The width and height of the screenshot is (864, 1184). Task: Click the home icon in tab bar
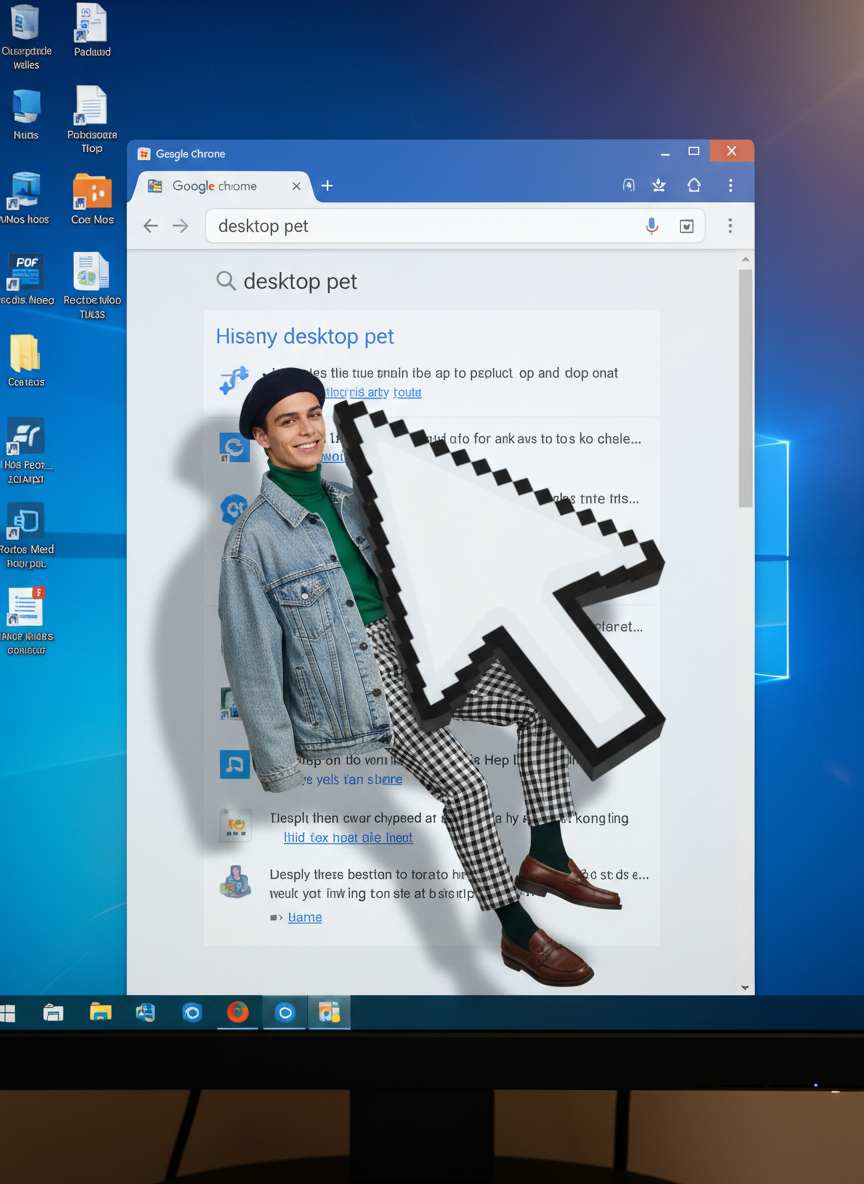[694, 185]
